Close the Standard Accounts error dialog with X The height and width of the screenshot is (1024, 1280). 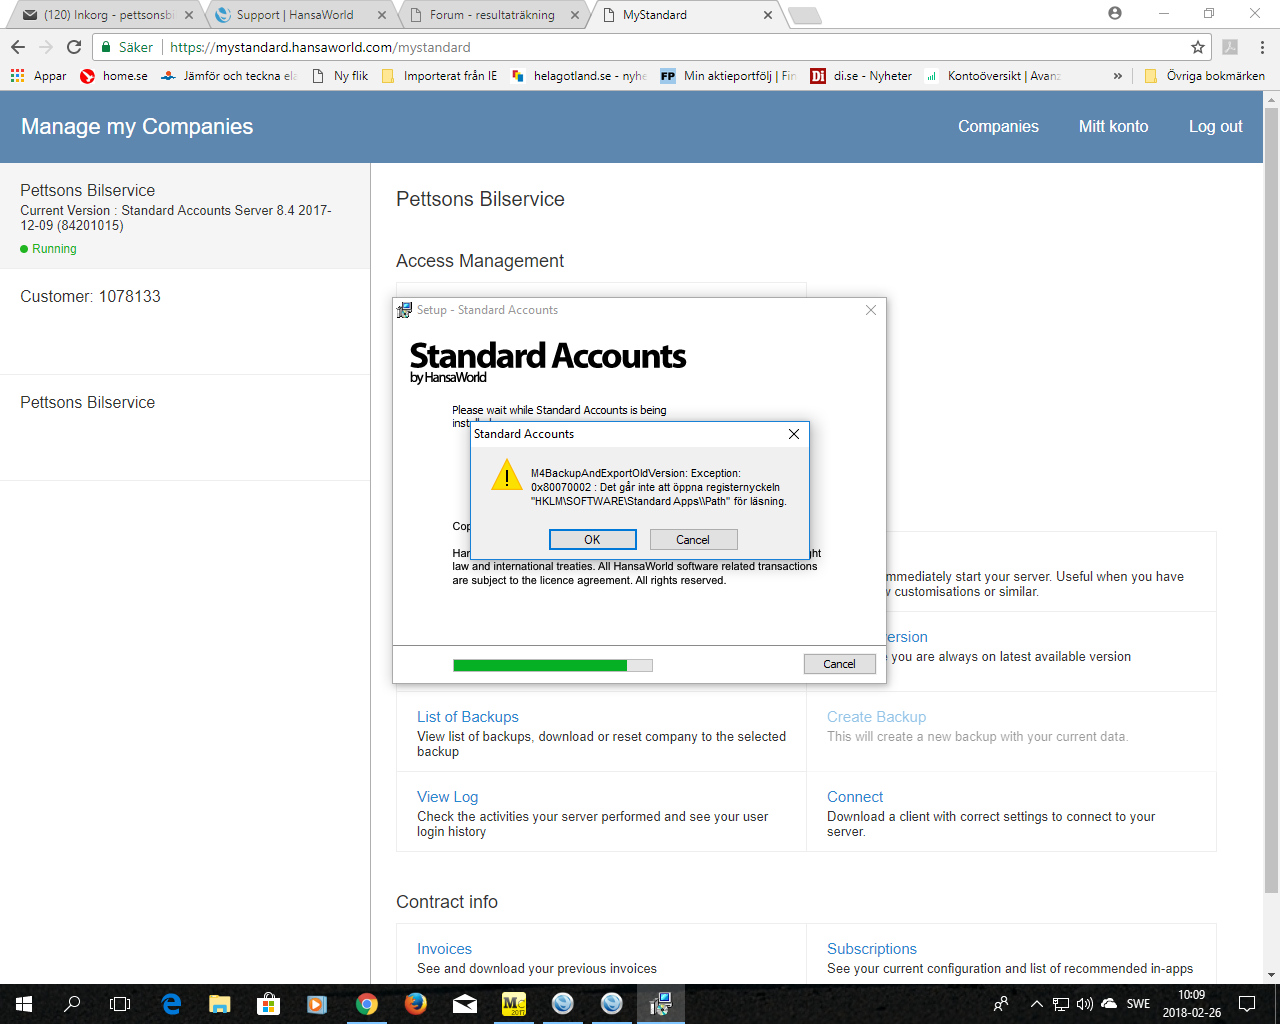tap(793, 434)
